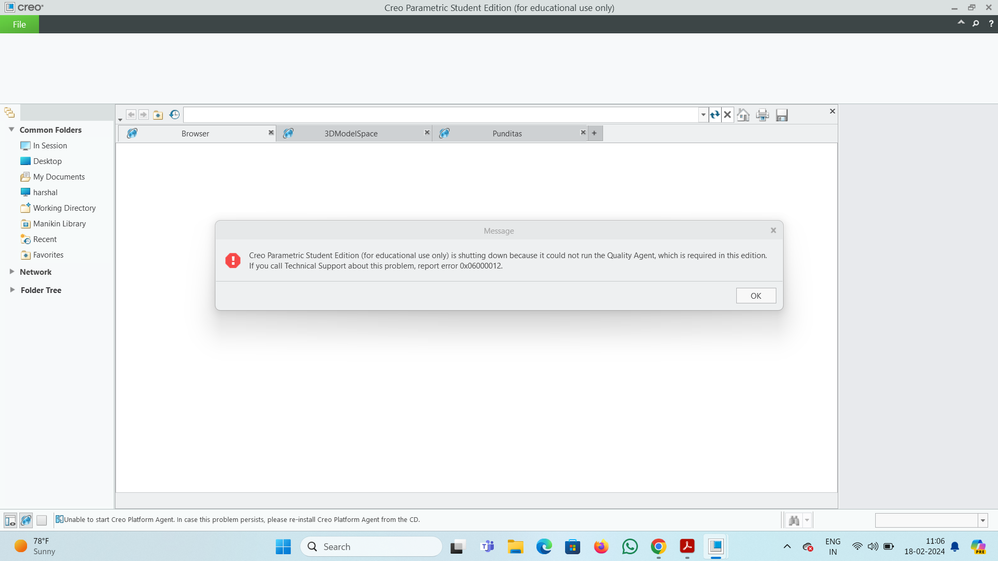Open Adobe Acrobat from taskbar
This screenshot has height=561, width=998.
(687, 546)
